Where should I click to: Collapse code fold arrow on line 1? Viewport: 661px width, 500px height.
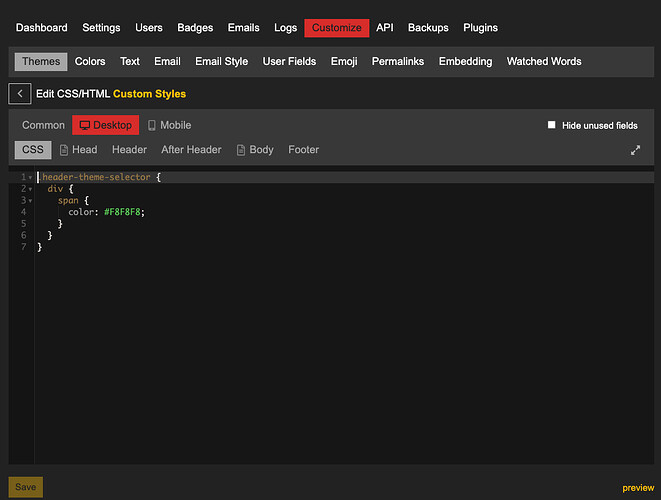point(30,177)
